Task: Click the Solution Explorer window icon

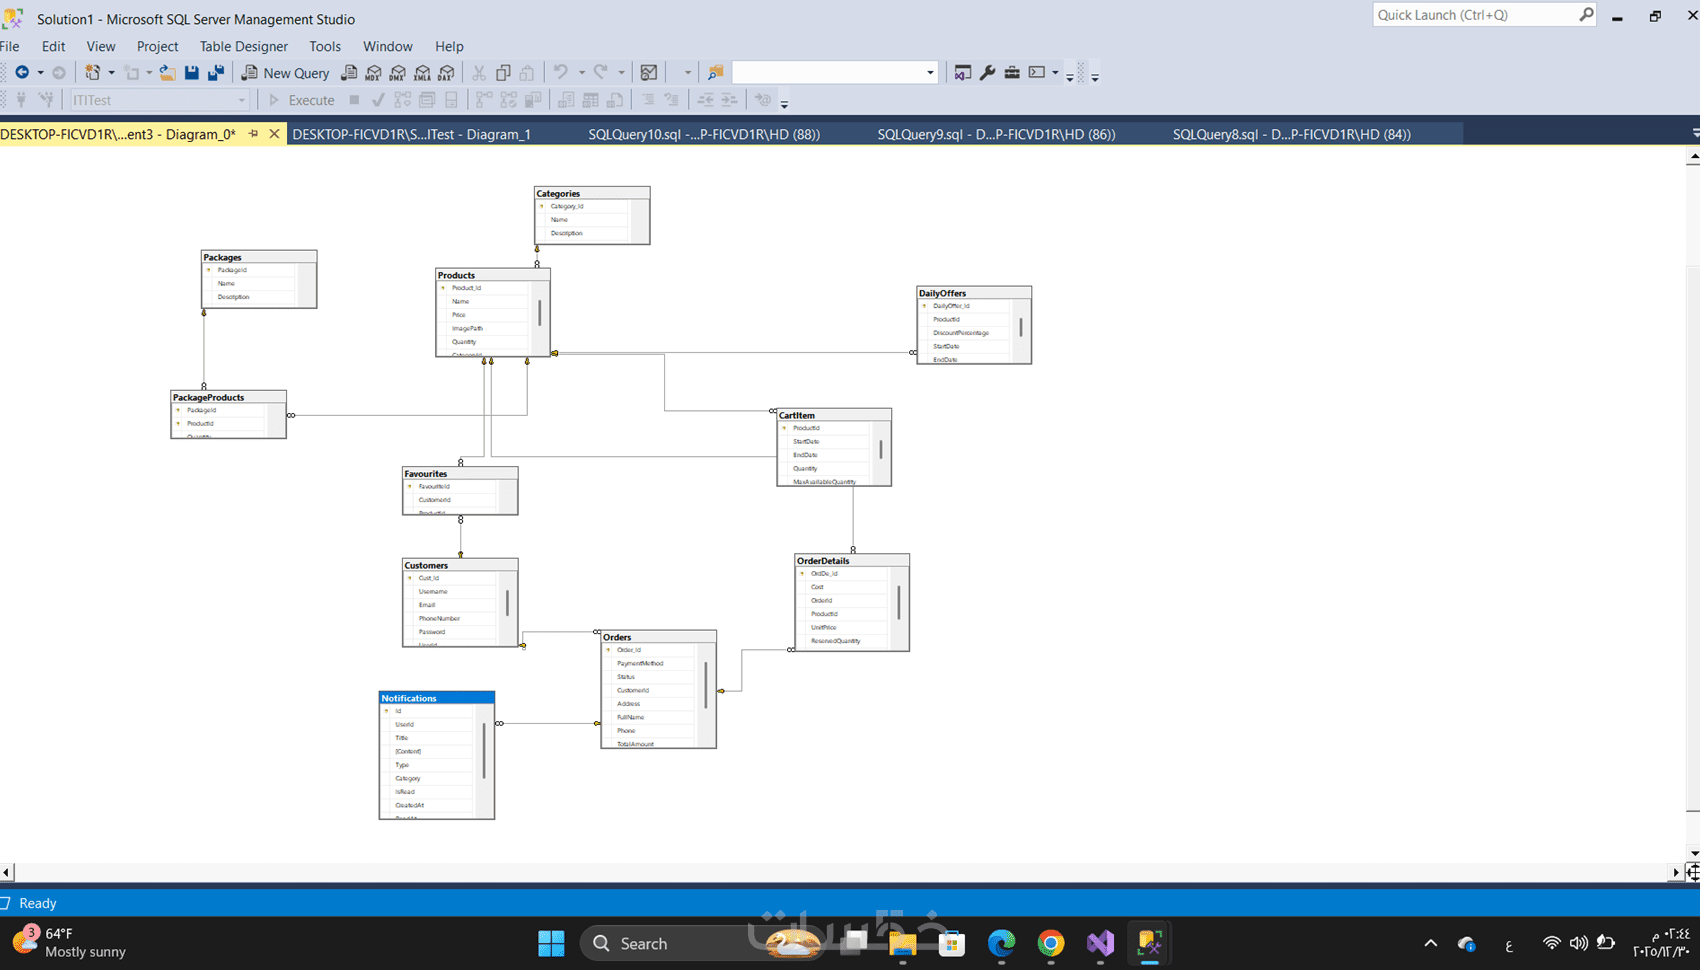Action: click(963, 72)
